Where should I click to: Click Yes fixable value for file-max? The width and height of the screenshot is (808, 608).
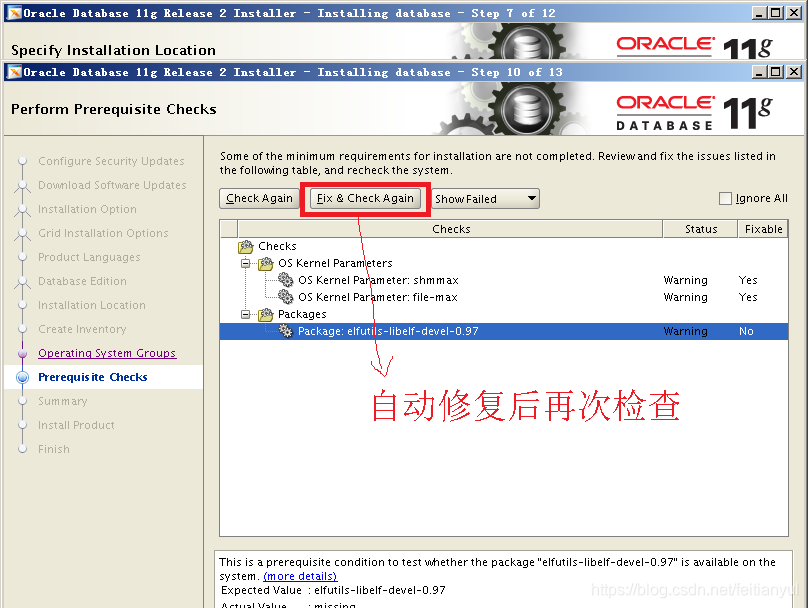(x=748, y=297)
